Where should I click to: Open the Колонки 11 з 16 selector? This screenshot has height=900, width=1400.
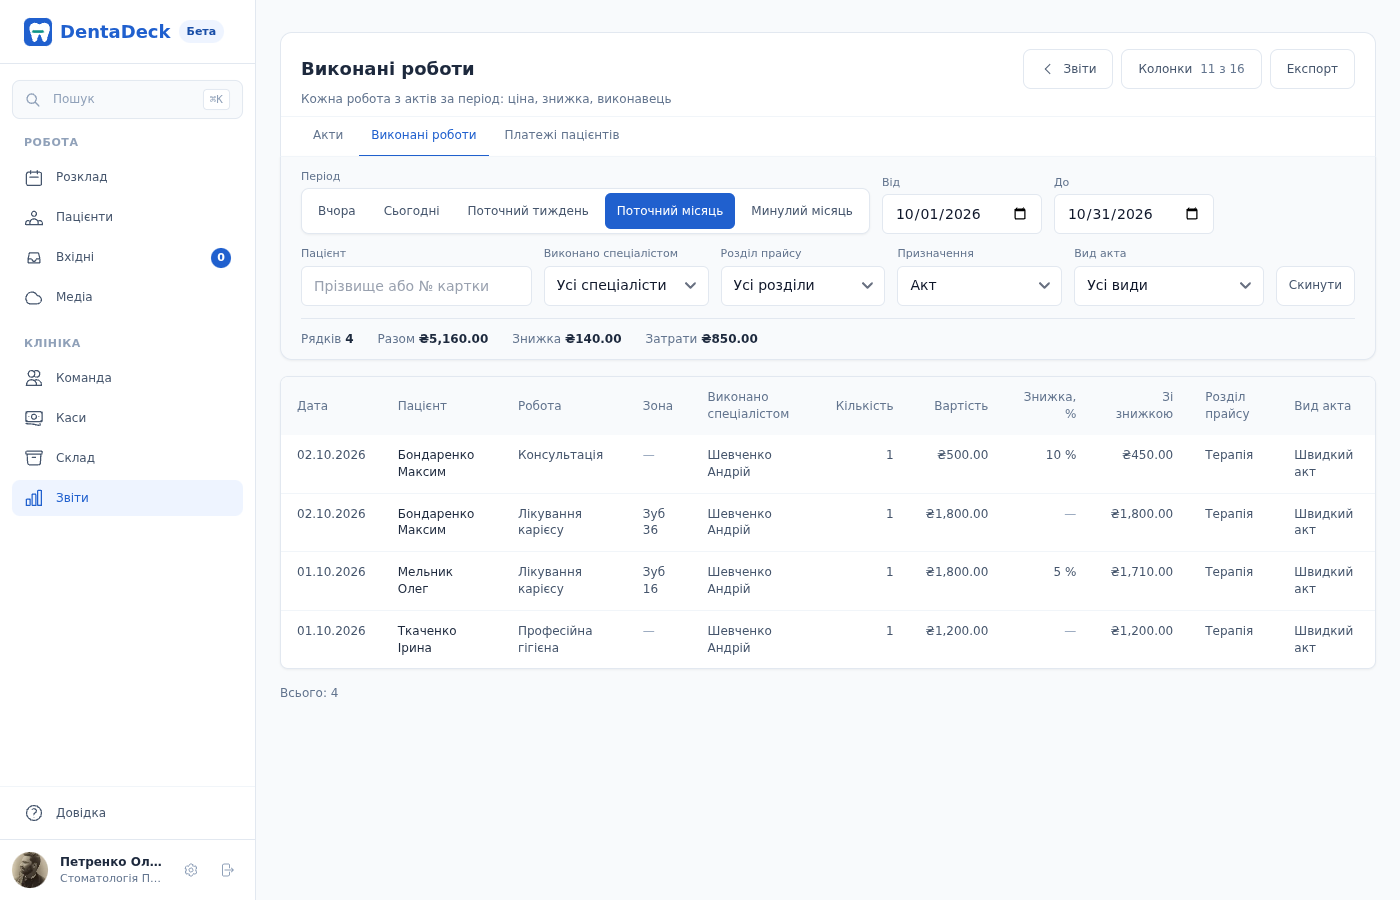click(x=1191, y=69)
